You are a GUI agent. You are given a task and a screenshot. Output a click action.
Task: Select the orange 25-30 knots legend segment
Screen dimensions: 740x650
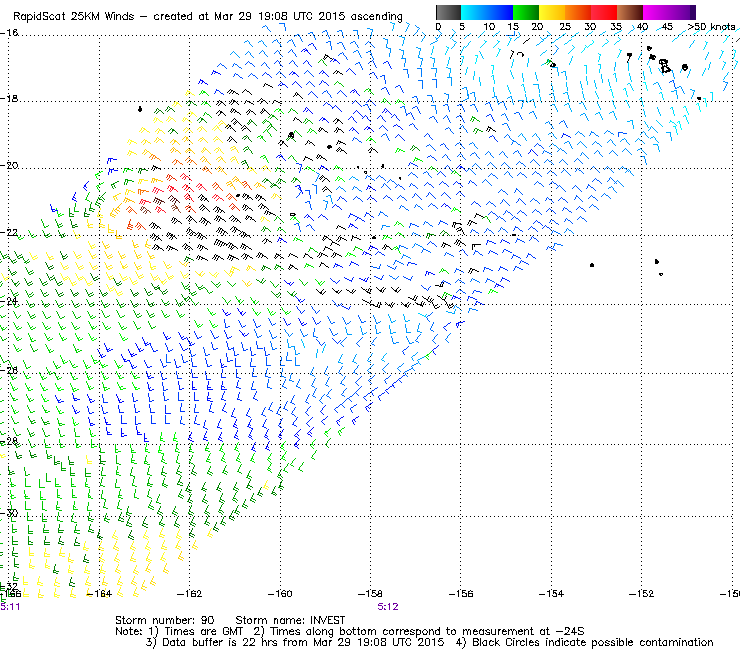(578, 12)
